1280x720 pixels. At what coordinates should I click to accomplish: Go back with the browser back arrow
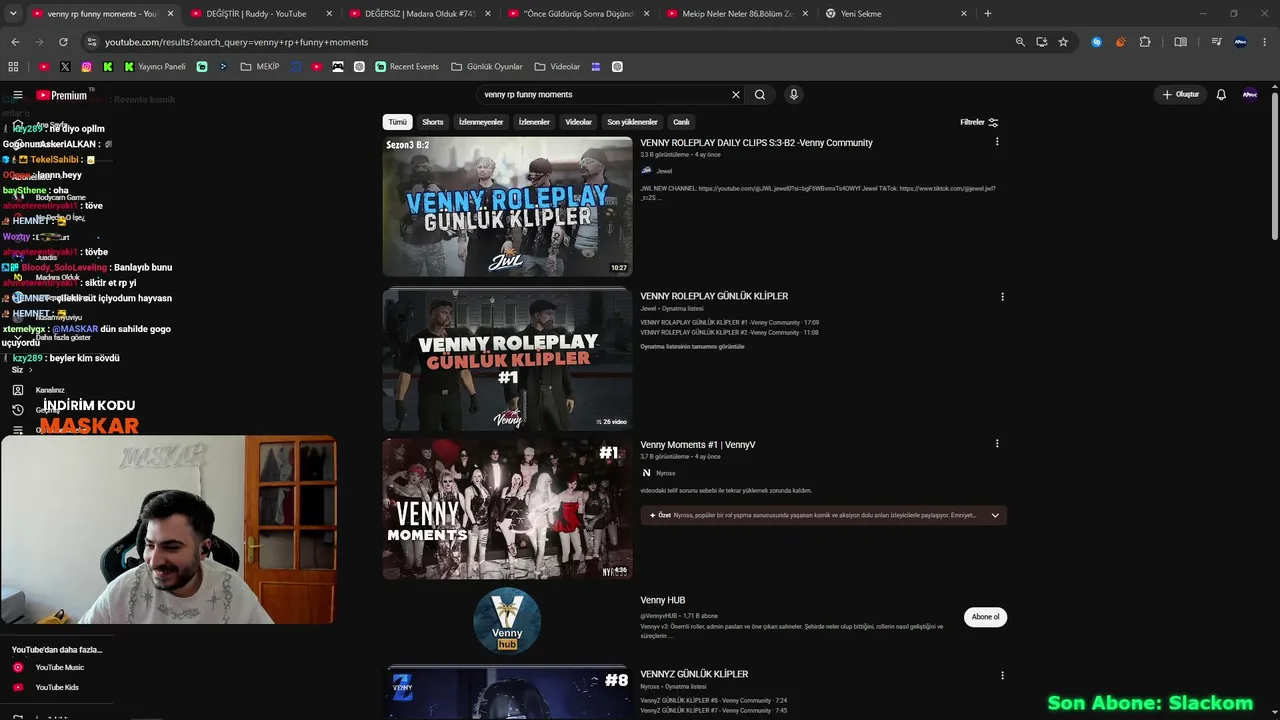coord(15,42)
